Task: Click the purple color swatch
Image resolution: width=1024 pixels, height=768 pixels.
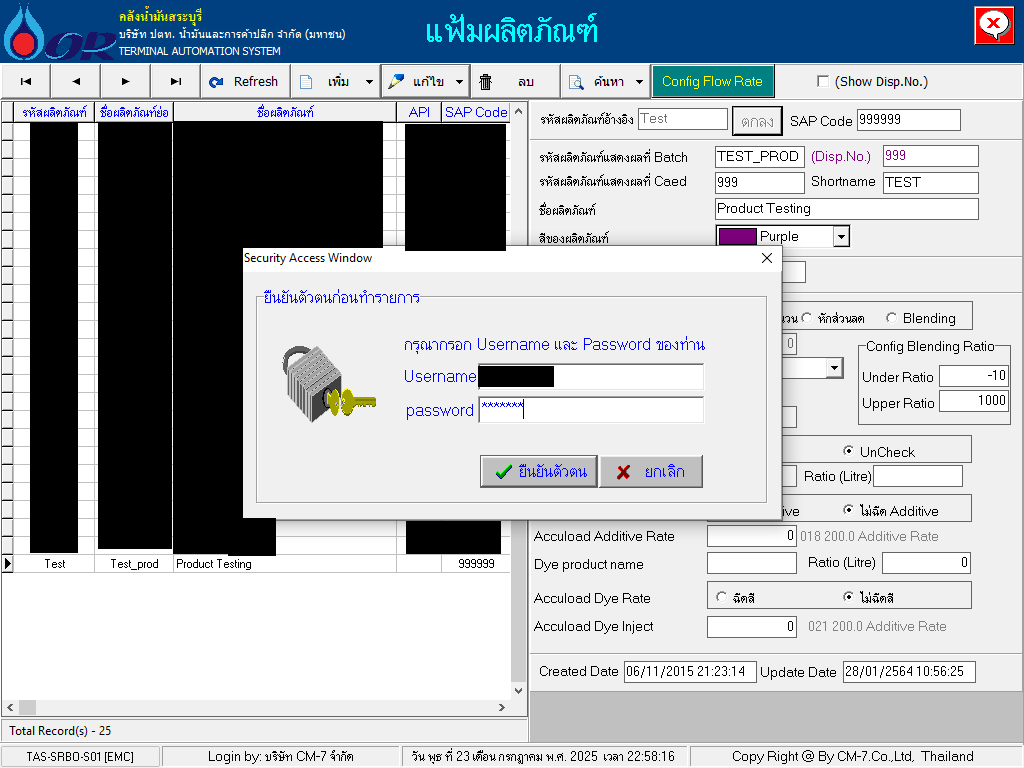Action: click(737, 237)
